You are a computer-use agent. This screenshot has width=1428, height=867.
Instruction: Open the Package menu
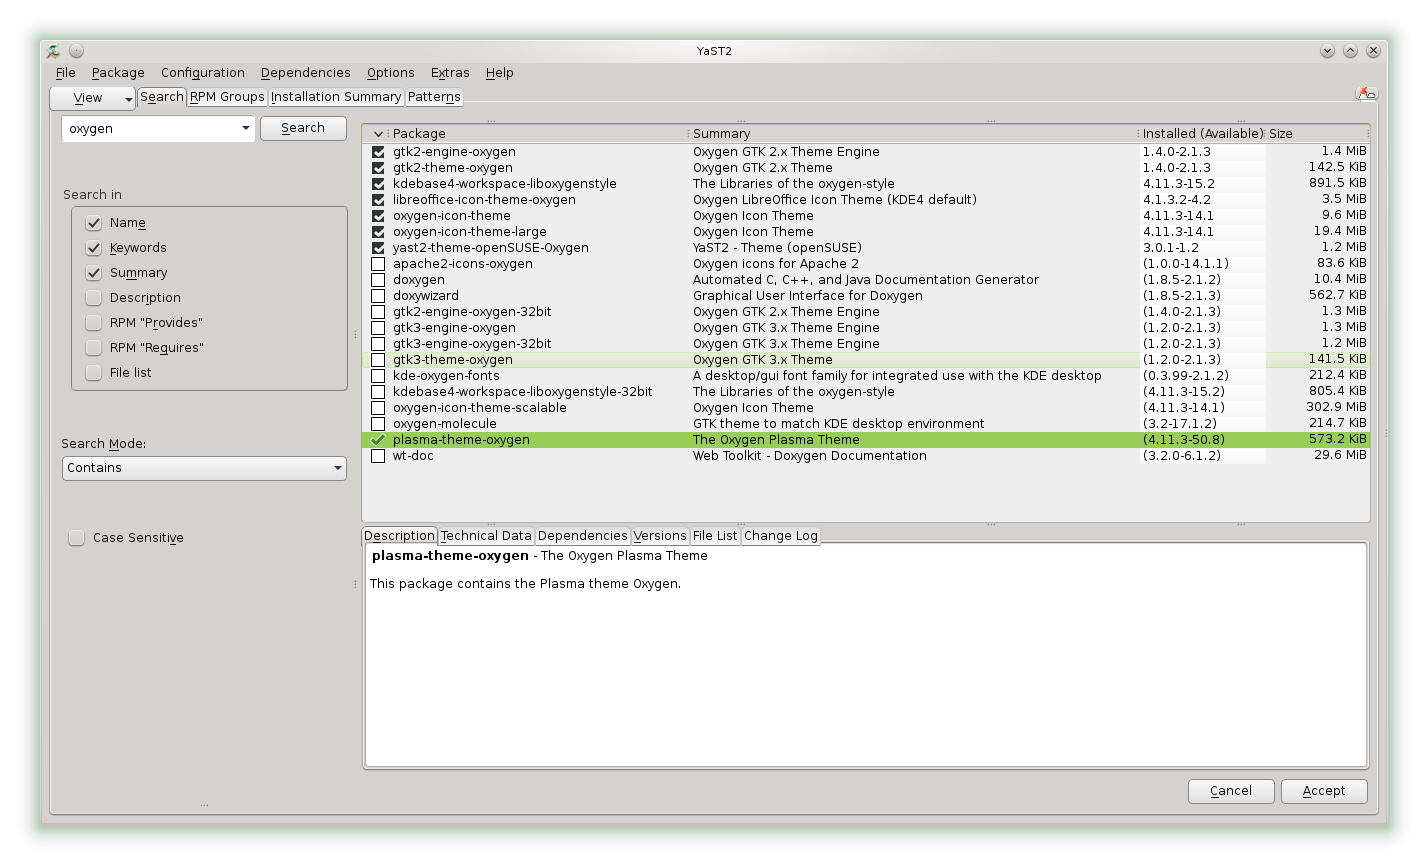coord(118,73)
